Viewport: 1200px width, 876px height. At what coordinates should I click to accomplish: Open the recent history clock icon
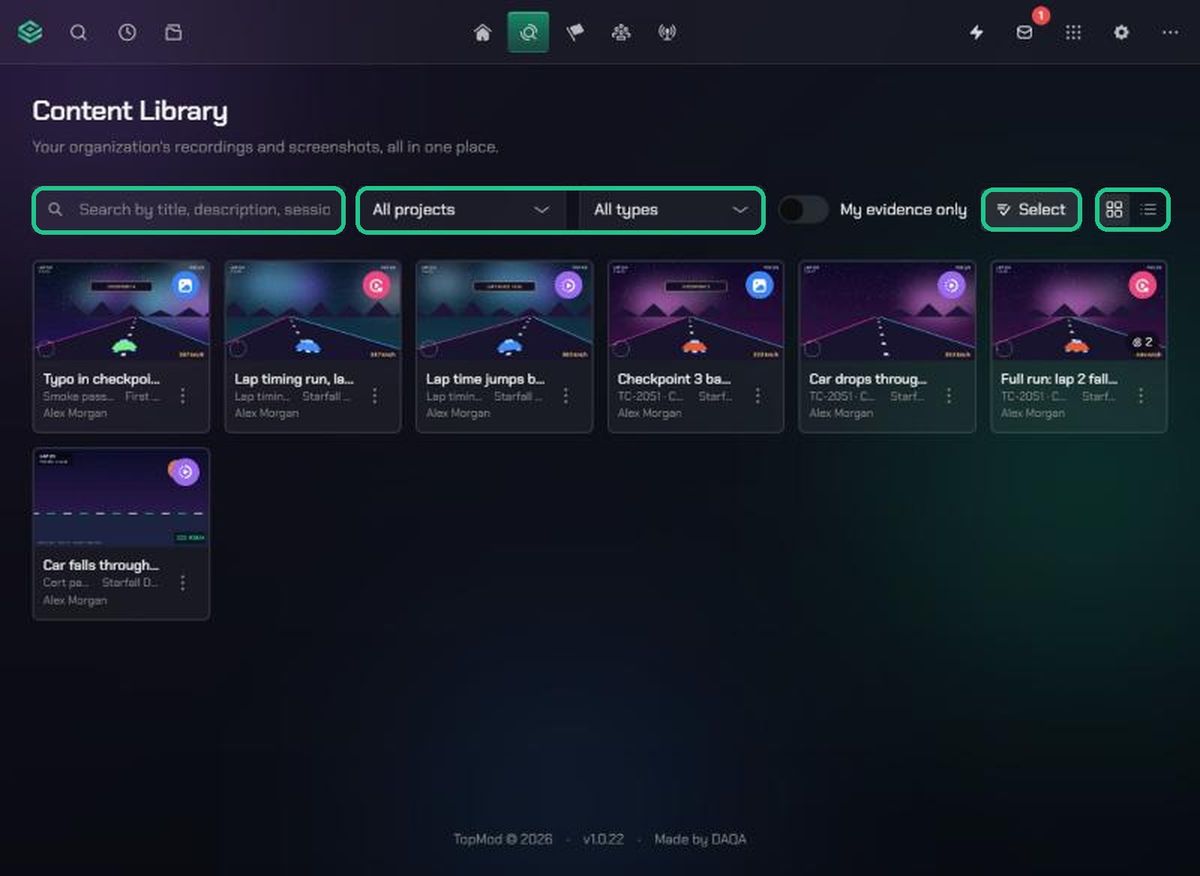click(x=127, y=32)
